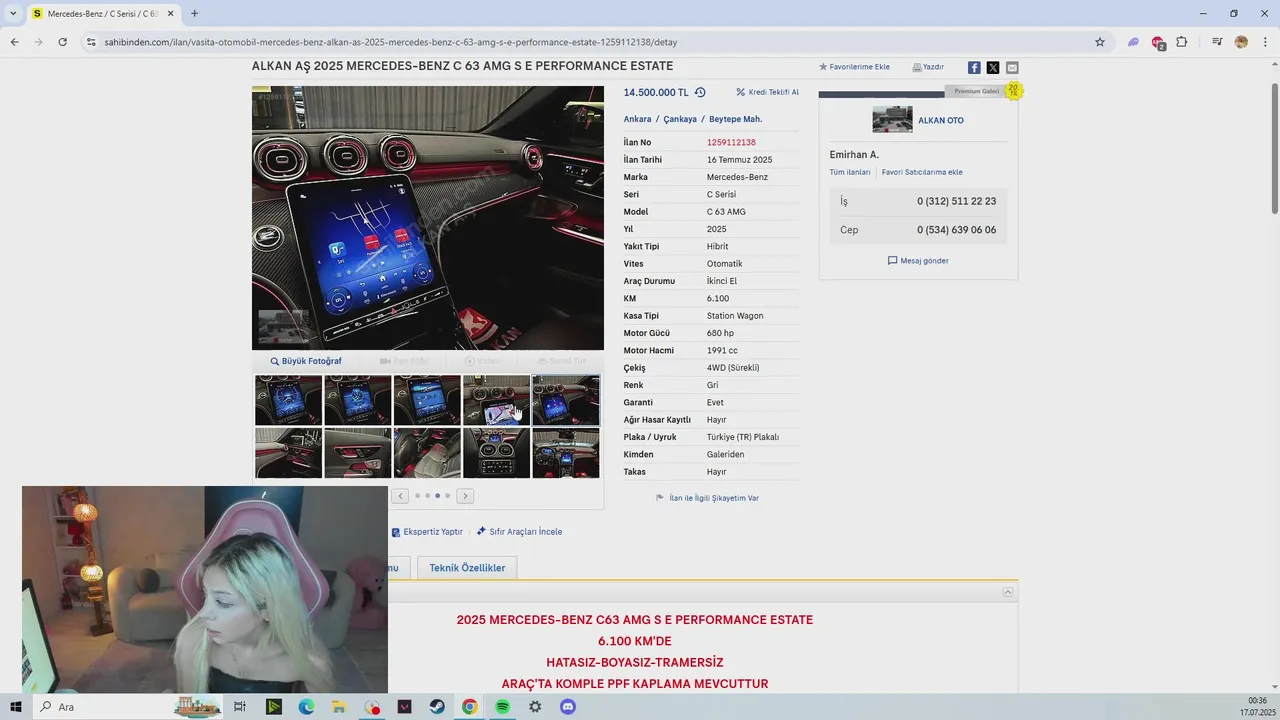The image size is (1280, 720).
Task: Select first thumbnail in top row
Action: click(289, 400)
